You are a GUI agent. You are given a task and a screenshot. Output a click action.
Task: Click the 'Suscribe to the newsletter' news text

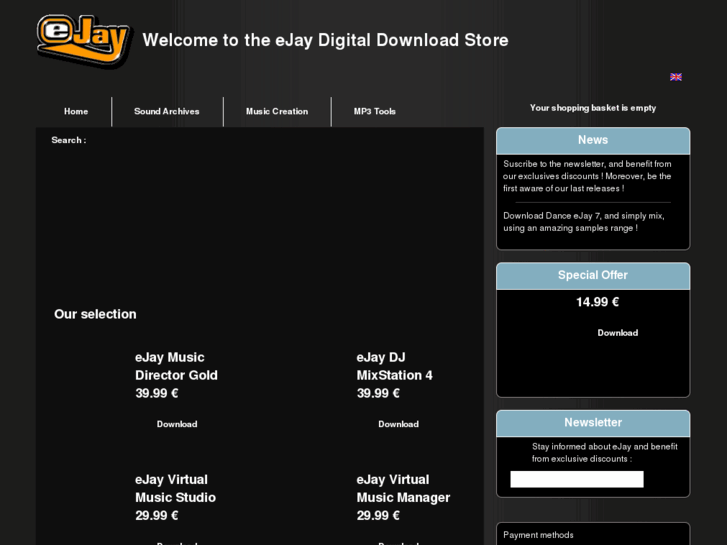587,176
